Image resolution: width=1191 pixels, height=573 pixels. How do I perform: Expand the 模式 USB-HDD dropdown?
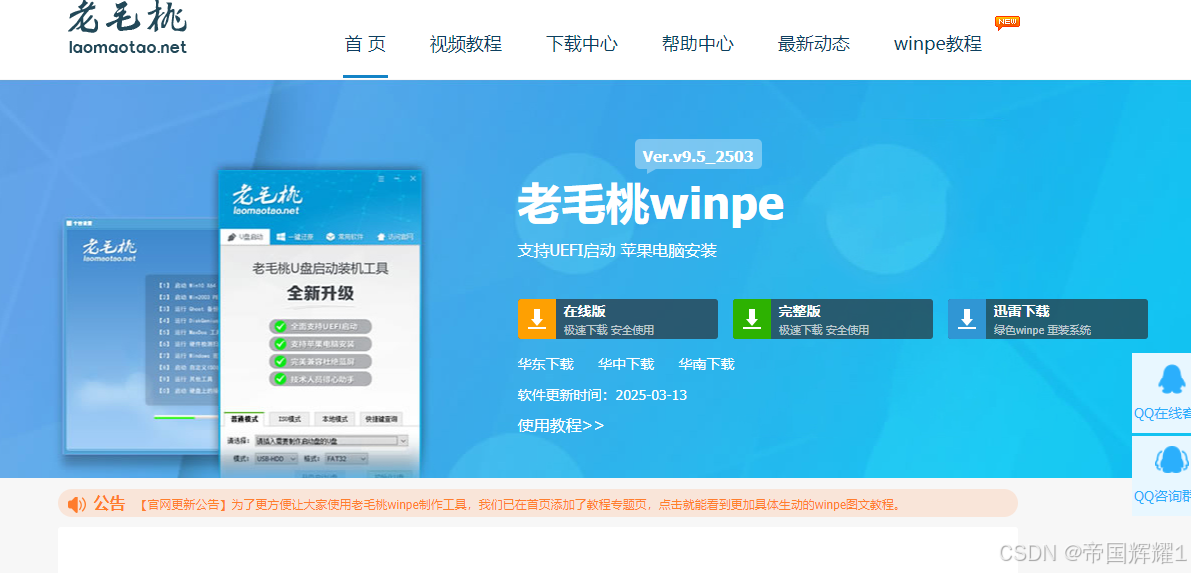[x=276, y=459]
